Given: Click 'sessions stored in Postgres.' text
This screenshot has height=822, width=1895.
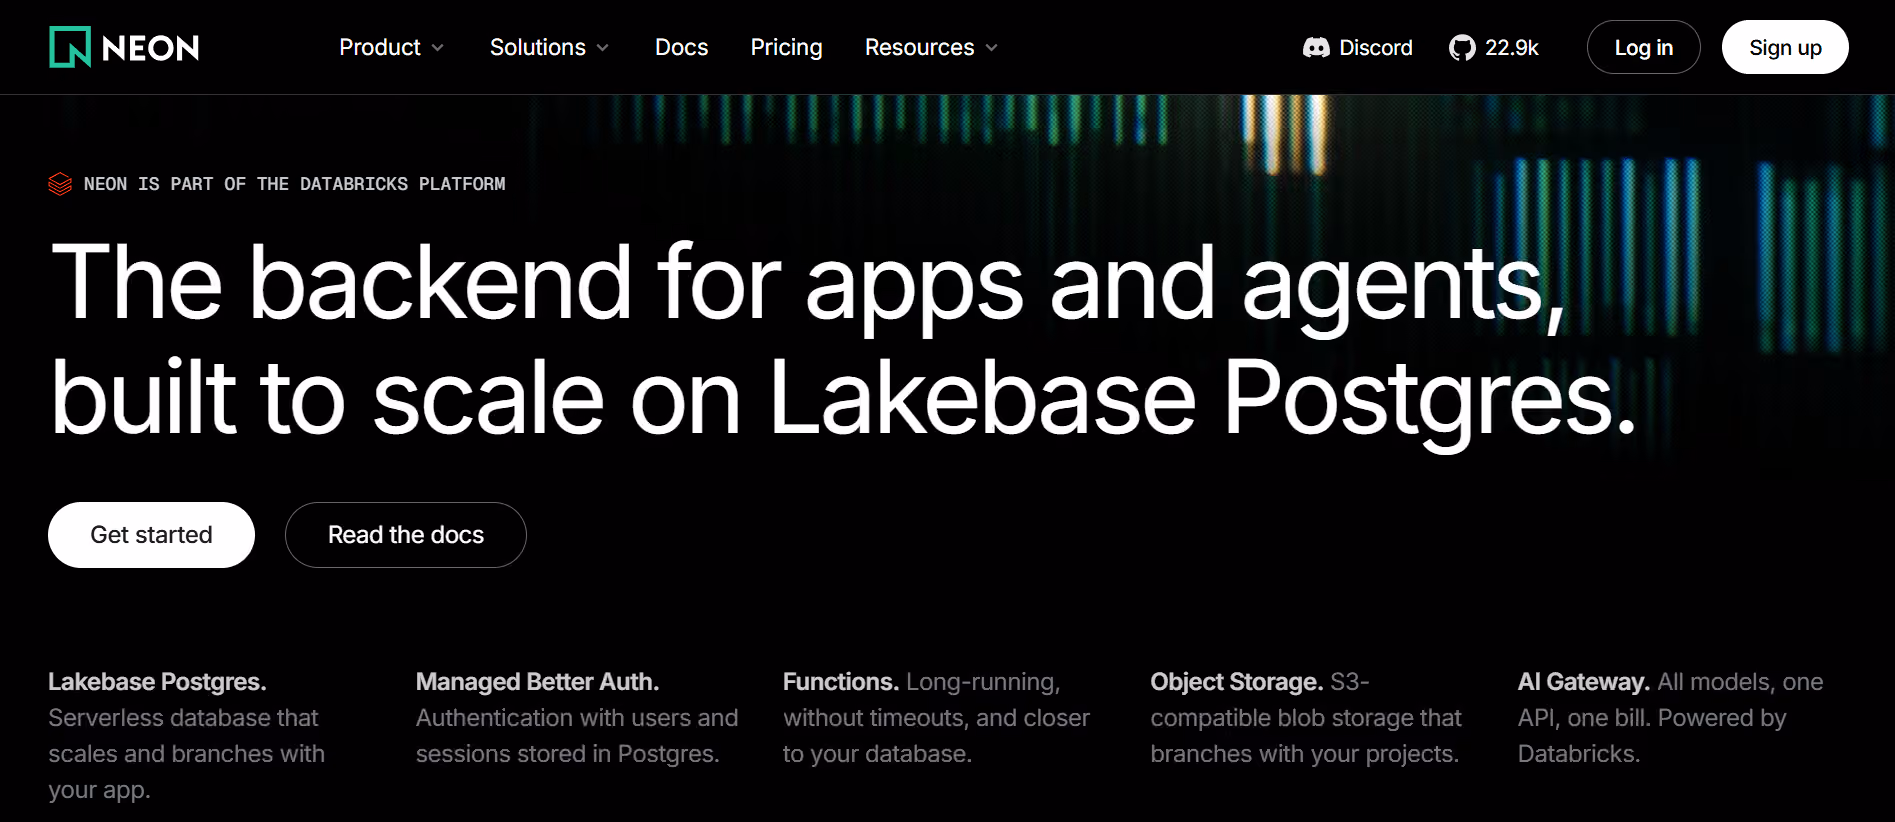Looking at the screenshot, I should tap(567, 754).
